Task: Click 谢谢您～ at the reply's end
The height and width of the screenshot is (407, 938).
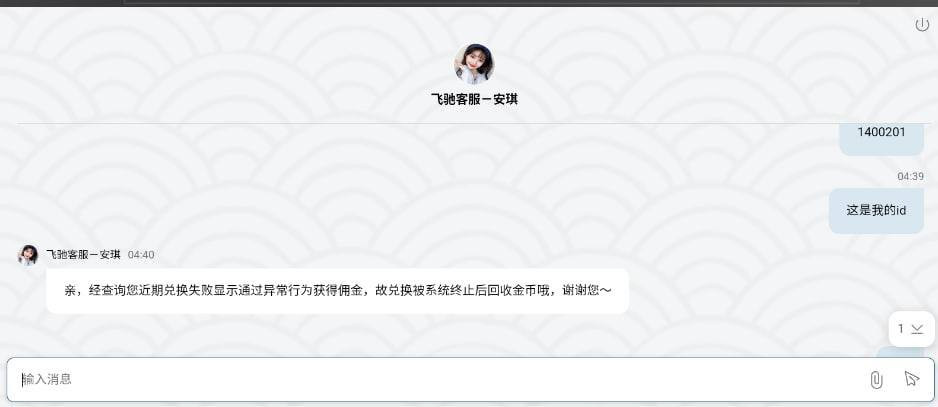Action: point(587,291)
